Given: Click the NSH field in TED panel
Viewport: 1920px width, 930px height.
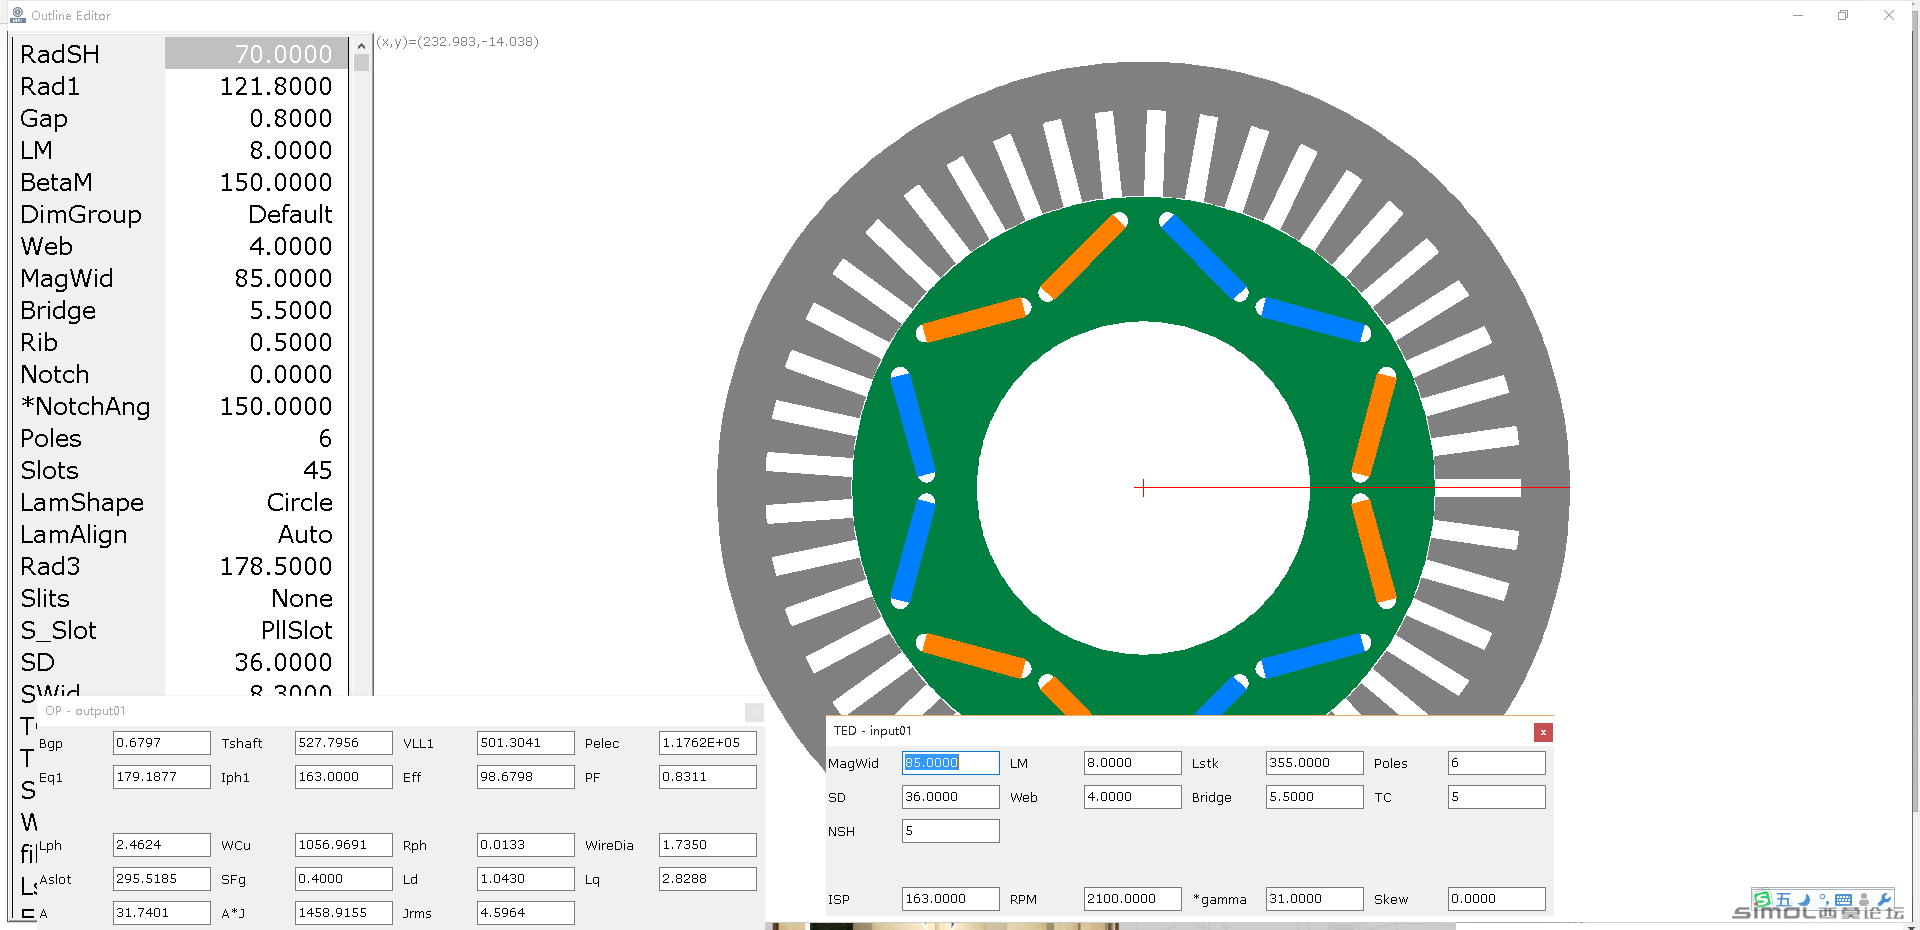Looking at the screenshot, I should tap(950, 831).
